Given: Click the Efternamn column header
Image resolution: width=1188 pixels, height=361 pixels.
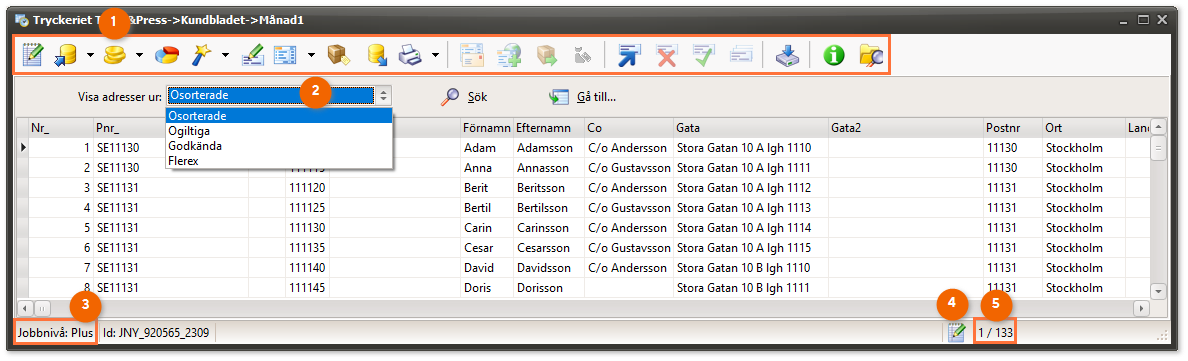Looking at the screenshot, I should click(x=548, y=127).
